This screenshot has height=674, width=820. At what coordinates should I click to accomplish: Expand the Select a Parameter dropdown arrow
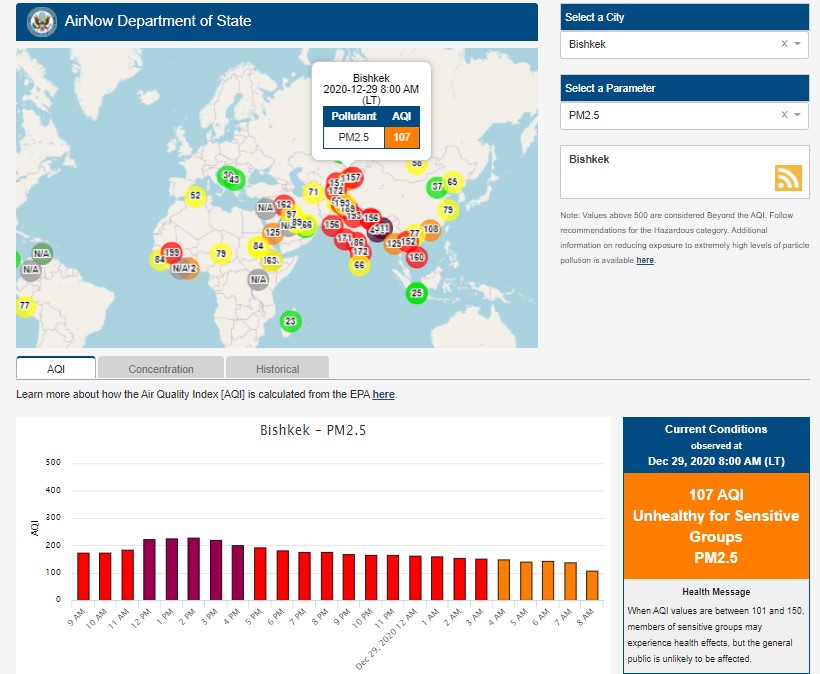(798, 116)
